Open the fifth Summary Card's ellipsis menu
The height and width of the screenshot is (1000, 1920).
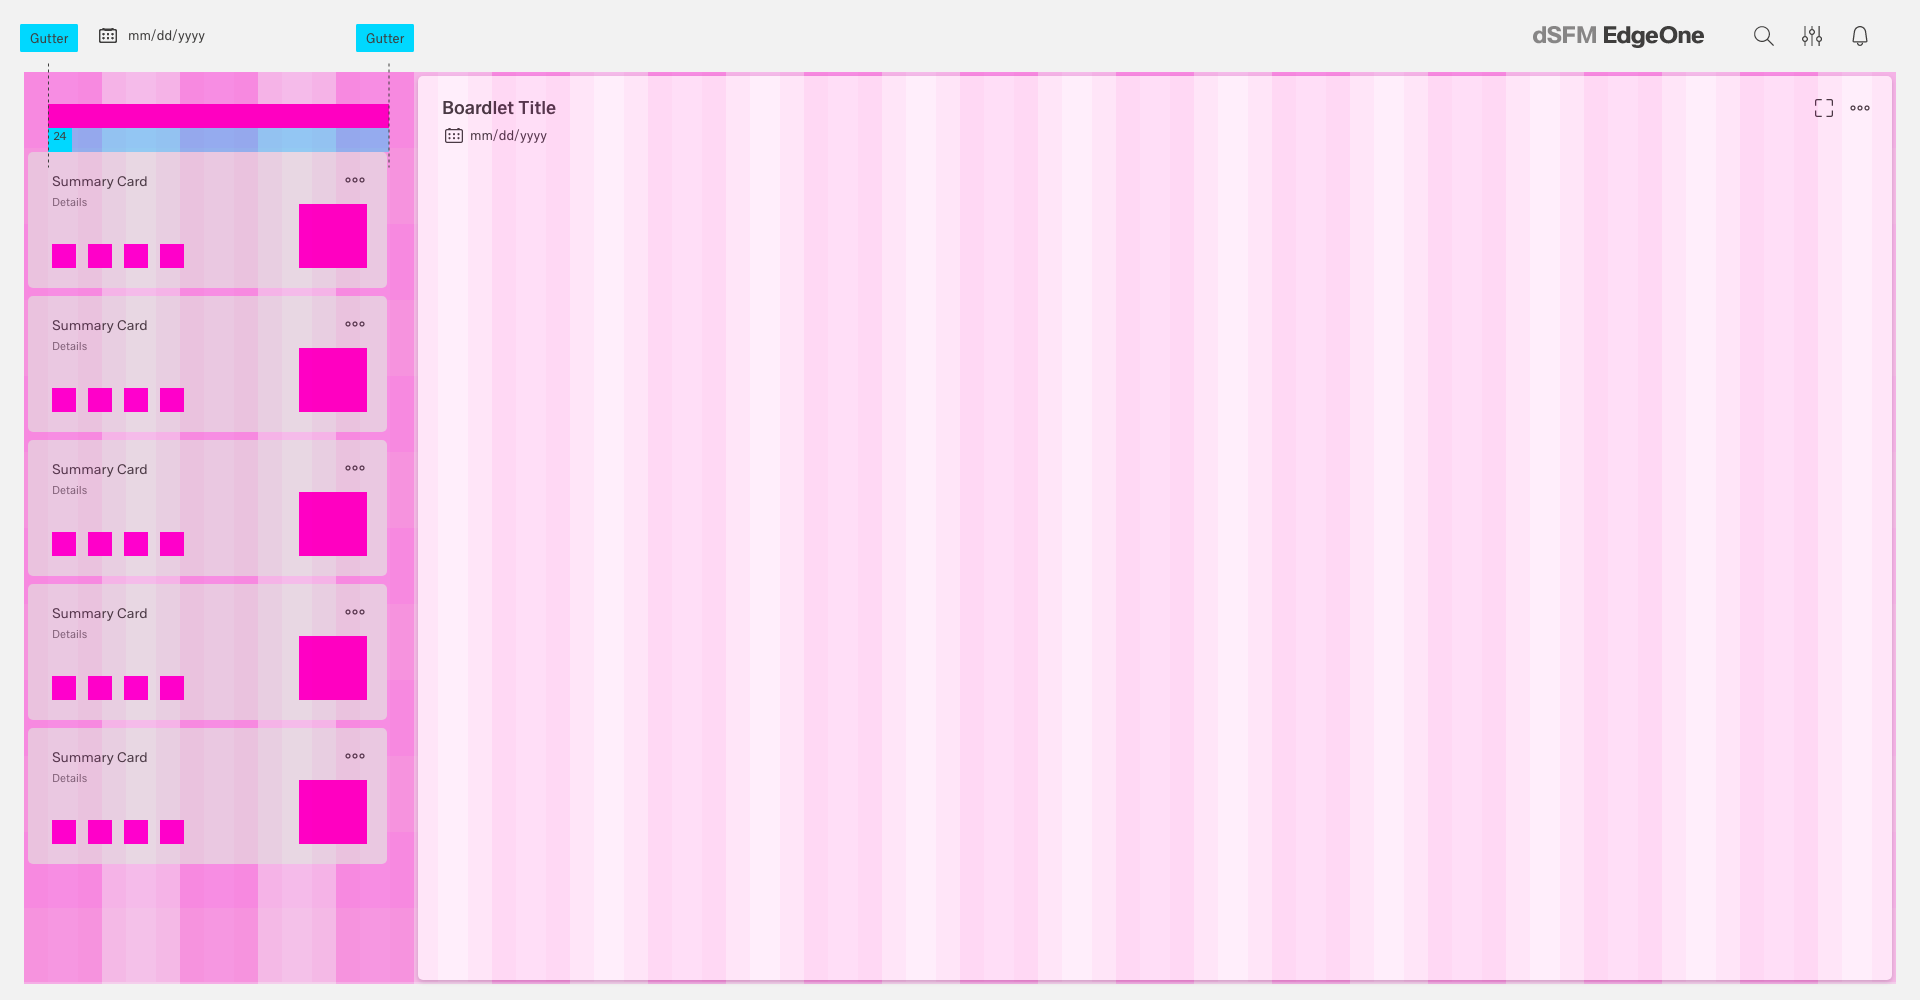(355, 756)
